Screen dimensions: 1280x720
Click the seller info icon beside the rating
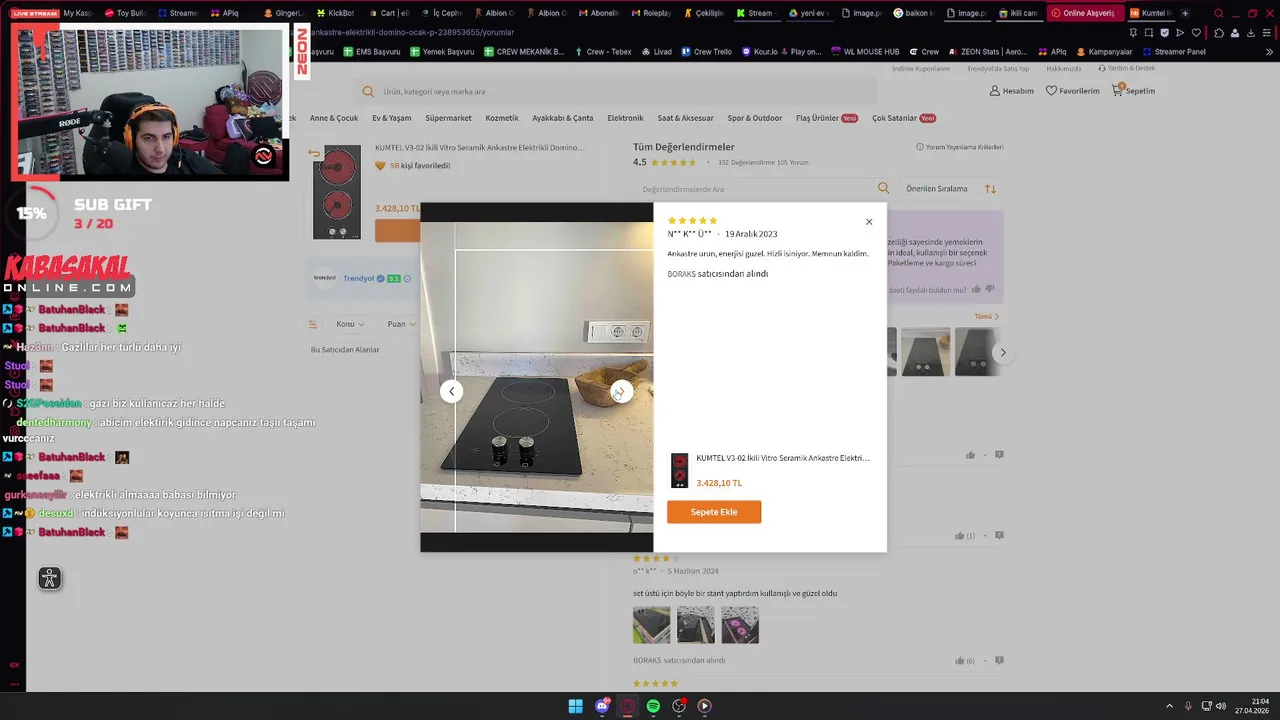point(407,278)
